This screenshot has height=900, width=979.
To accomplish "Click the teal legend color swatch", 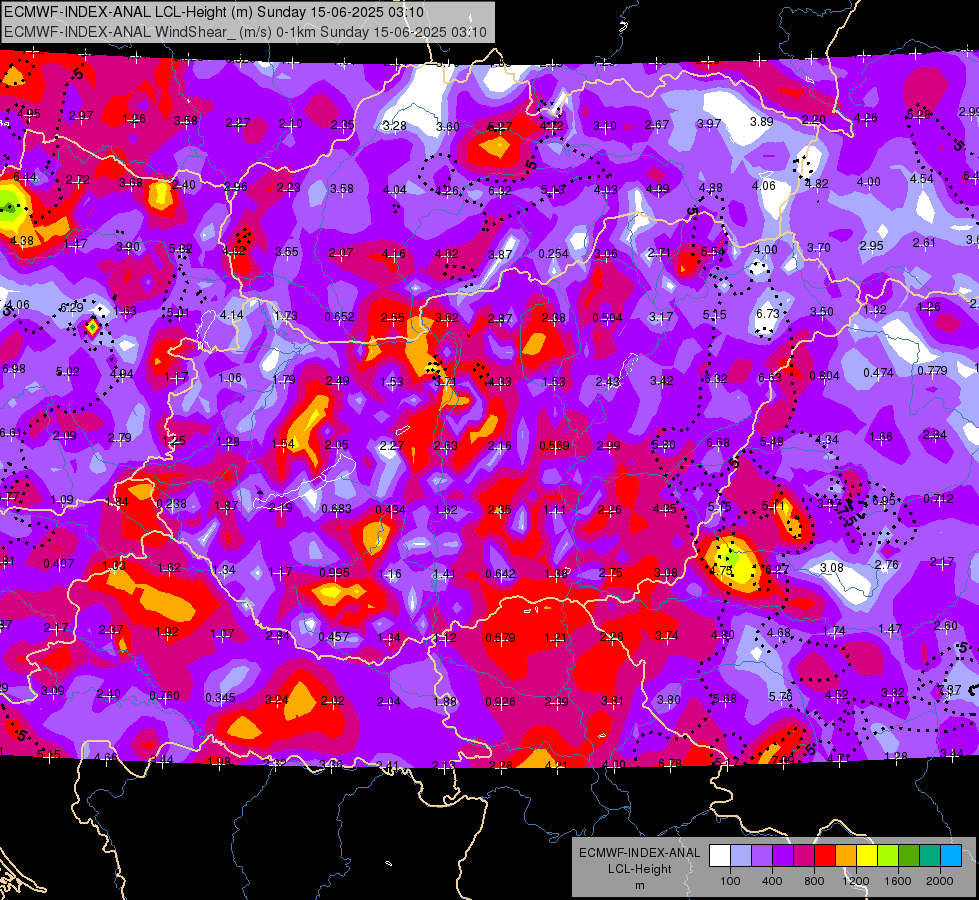I will click(930, 855).
